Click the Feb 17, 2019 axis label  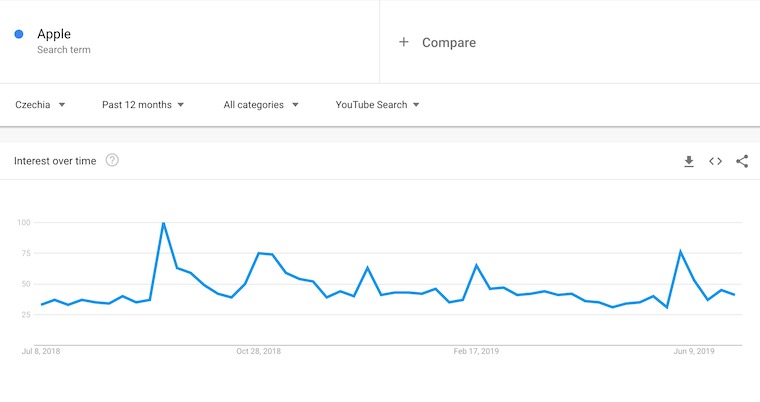tap(476, 351)
